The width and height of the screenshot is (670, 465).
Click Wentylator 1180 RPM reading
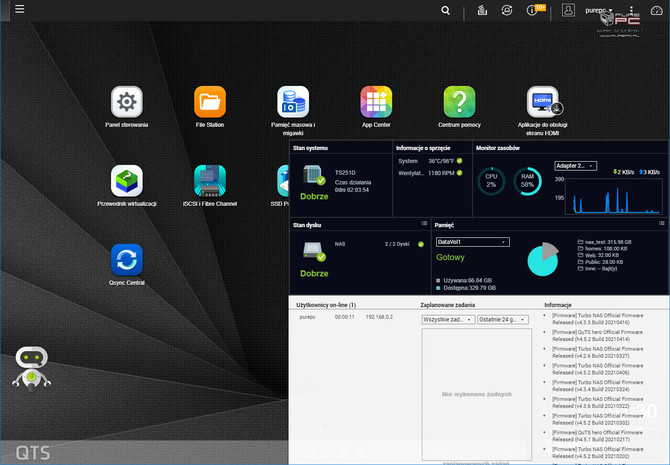click(x=441, y=173)
